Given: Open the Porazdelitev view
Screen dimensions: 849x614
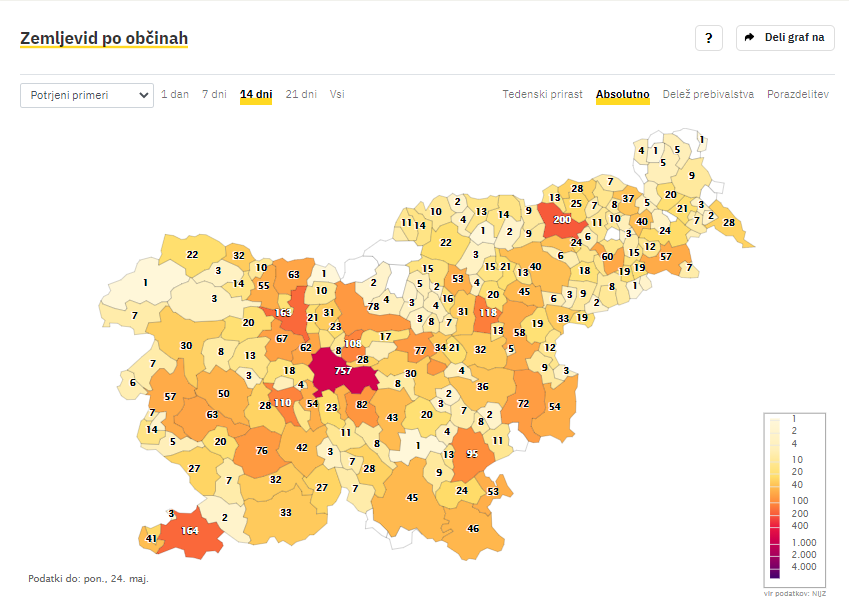Looking at the screenshot, I should tap(798, 95).
